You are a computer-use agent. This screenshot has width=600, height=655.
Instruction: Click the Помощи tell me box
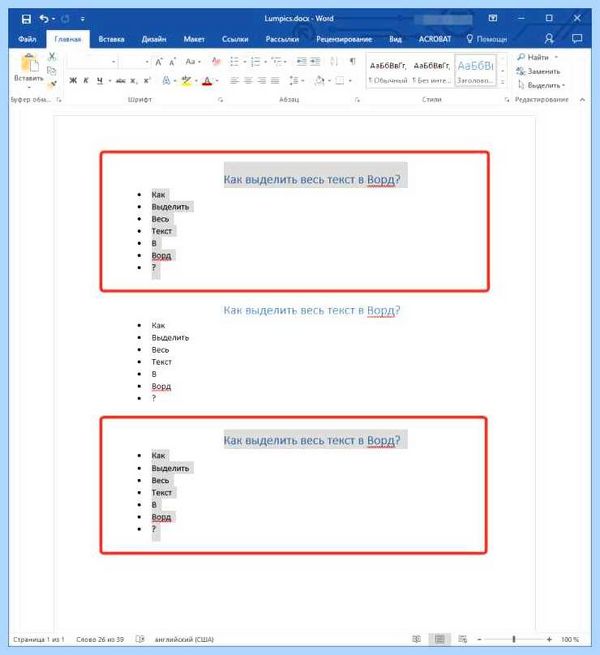(x=487, y=39)
